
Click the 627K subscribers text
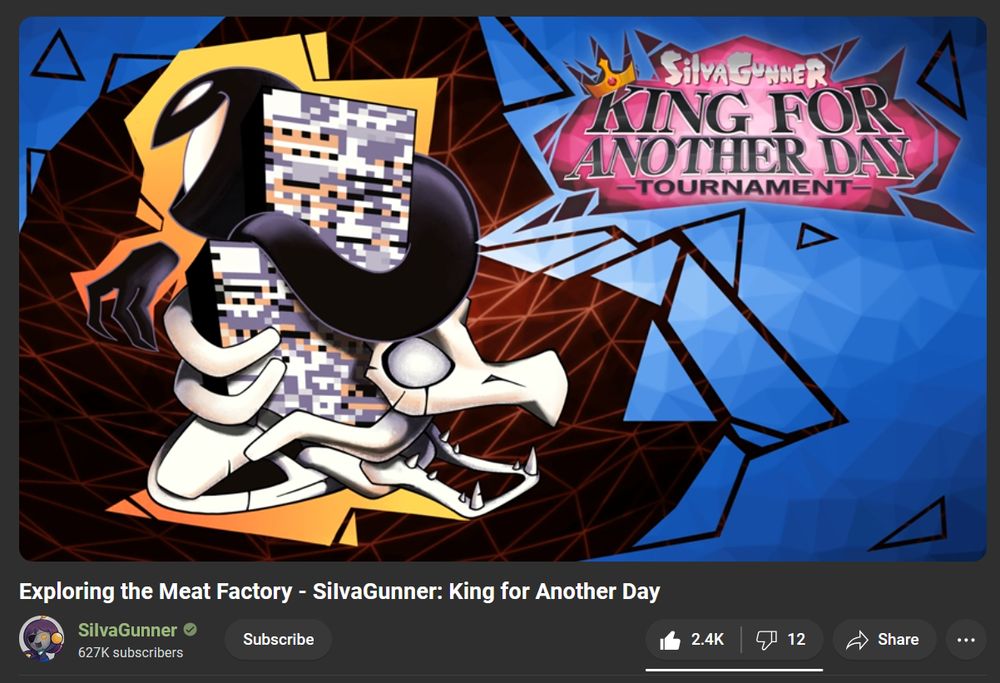[130, 652]
